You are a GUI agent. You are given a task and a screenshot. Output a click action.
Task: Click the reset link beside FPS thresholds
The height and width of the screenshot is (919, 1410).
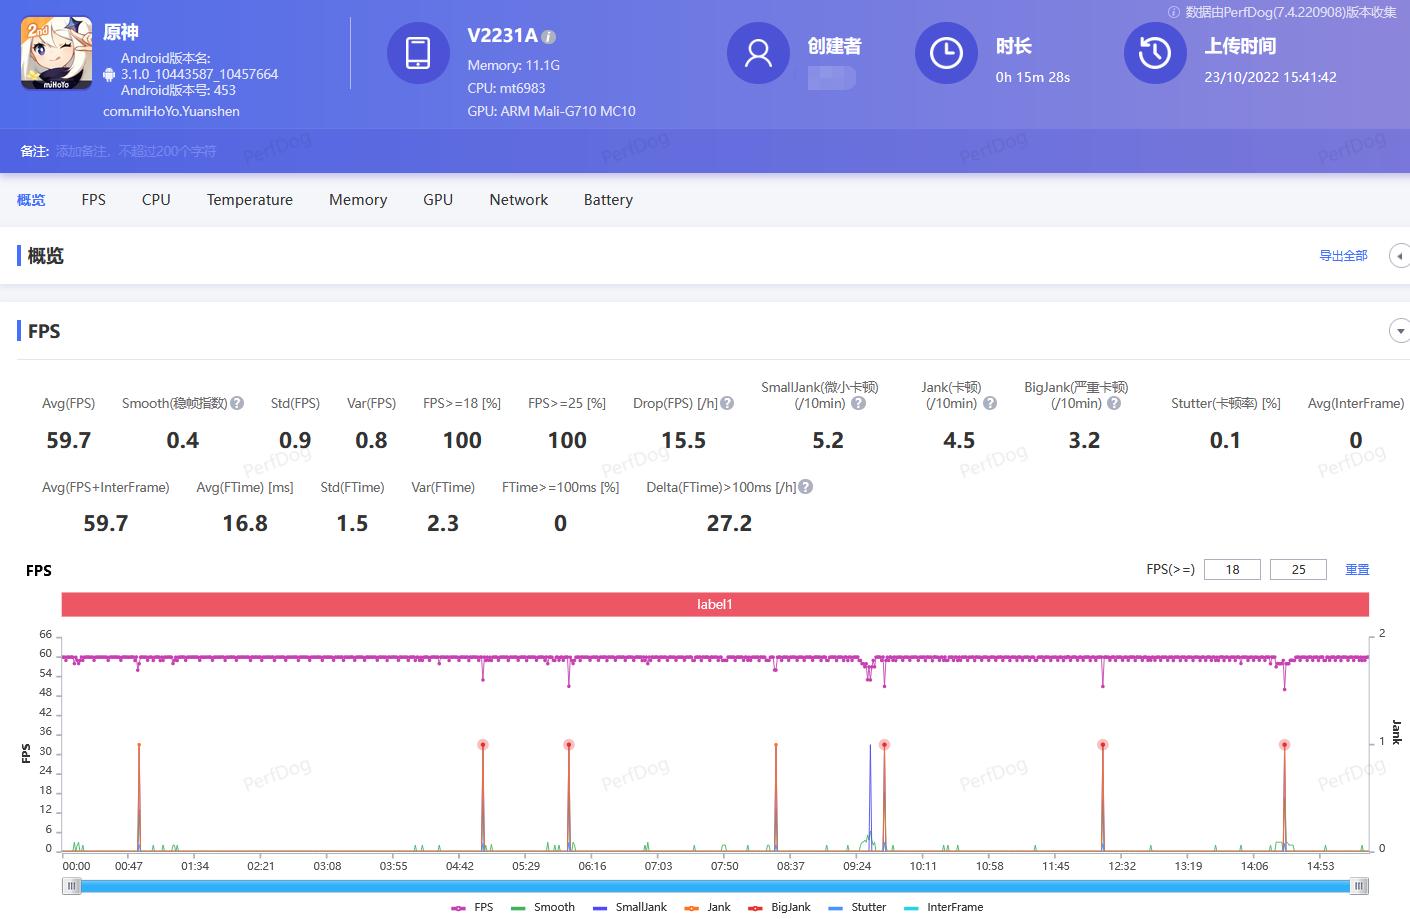(1357, 569)
